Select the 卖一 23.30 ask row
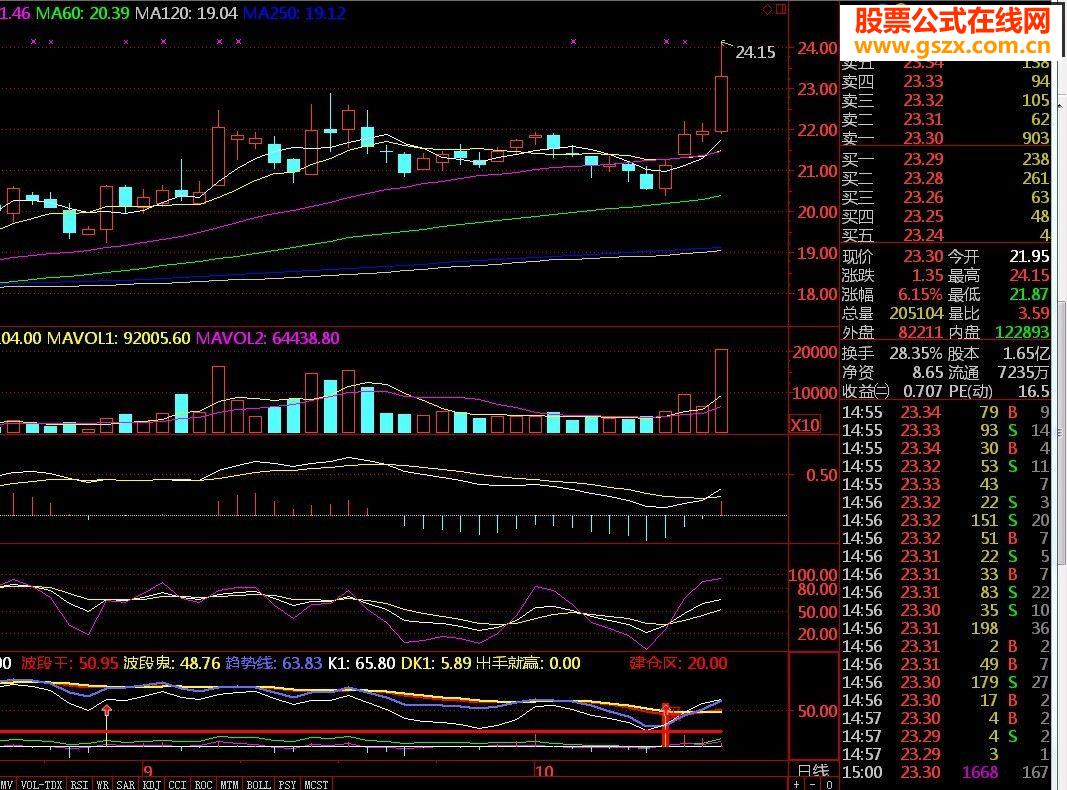This screenshot has height=790, width=1067. [945, 138]
